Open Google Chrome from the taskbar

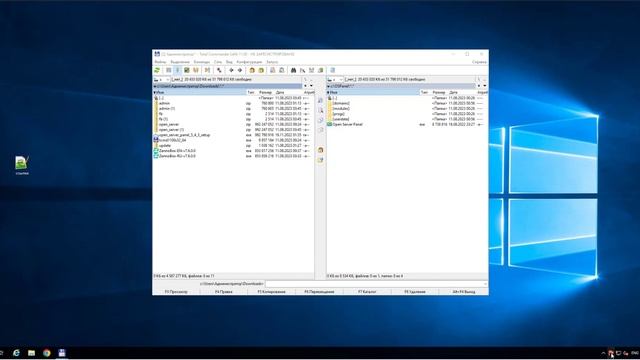[x=47, y=353]
